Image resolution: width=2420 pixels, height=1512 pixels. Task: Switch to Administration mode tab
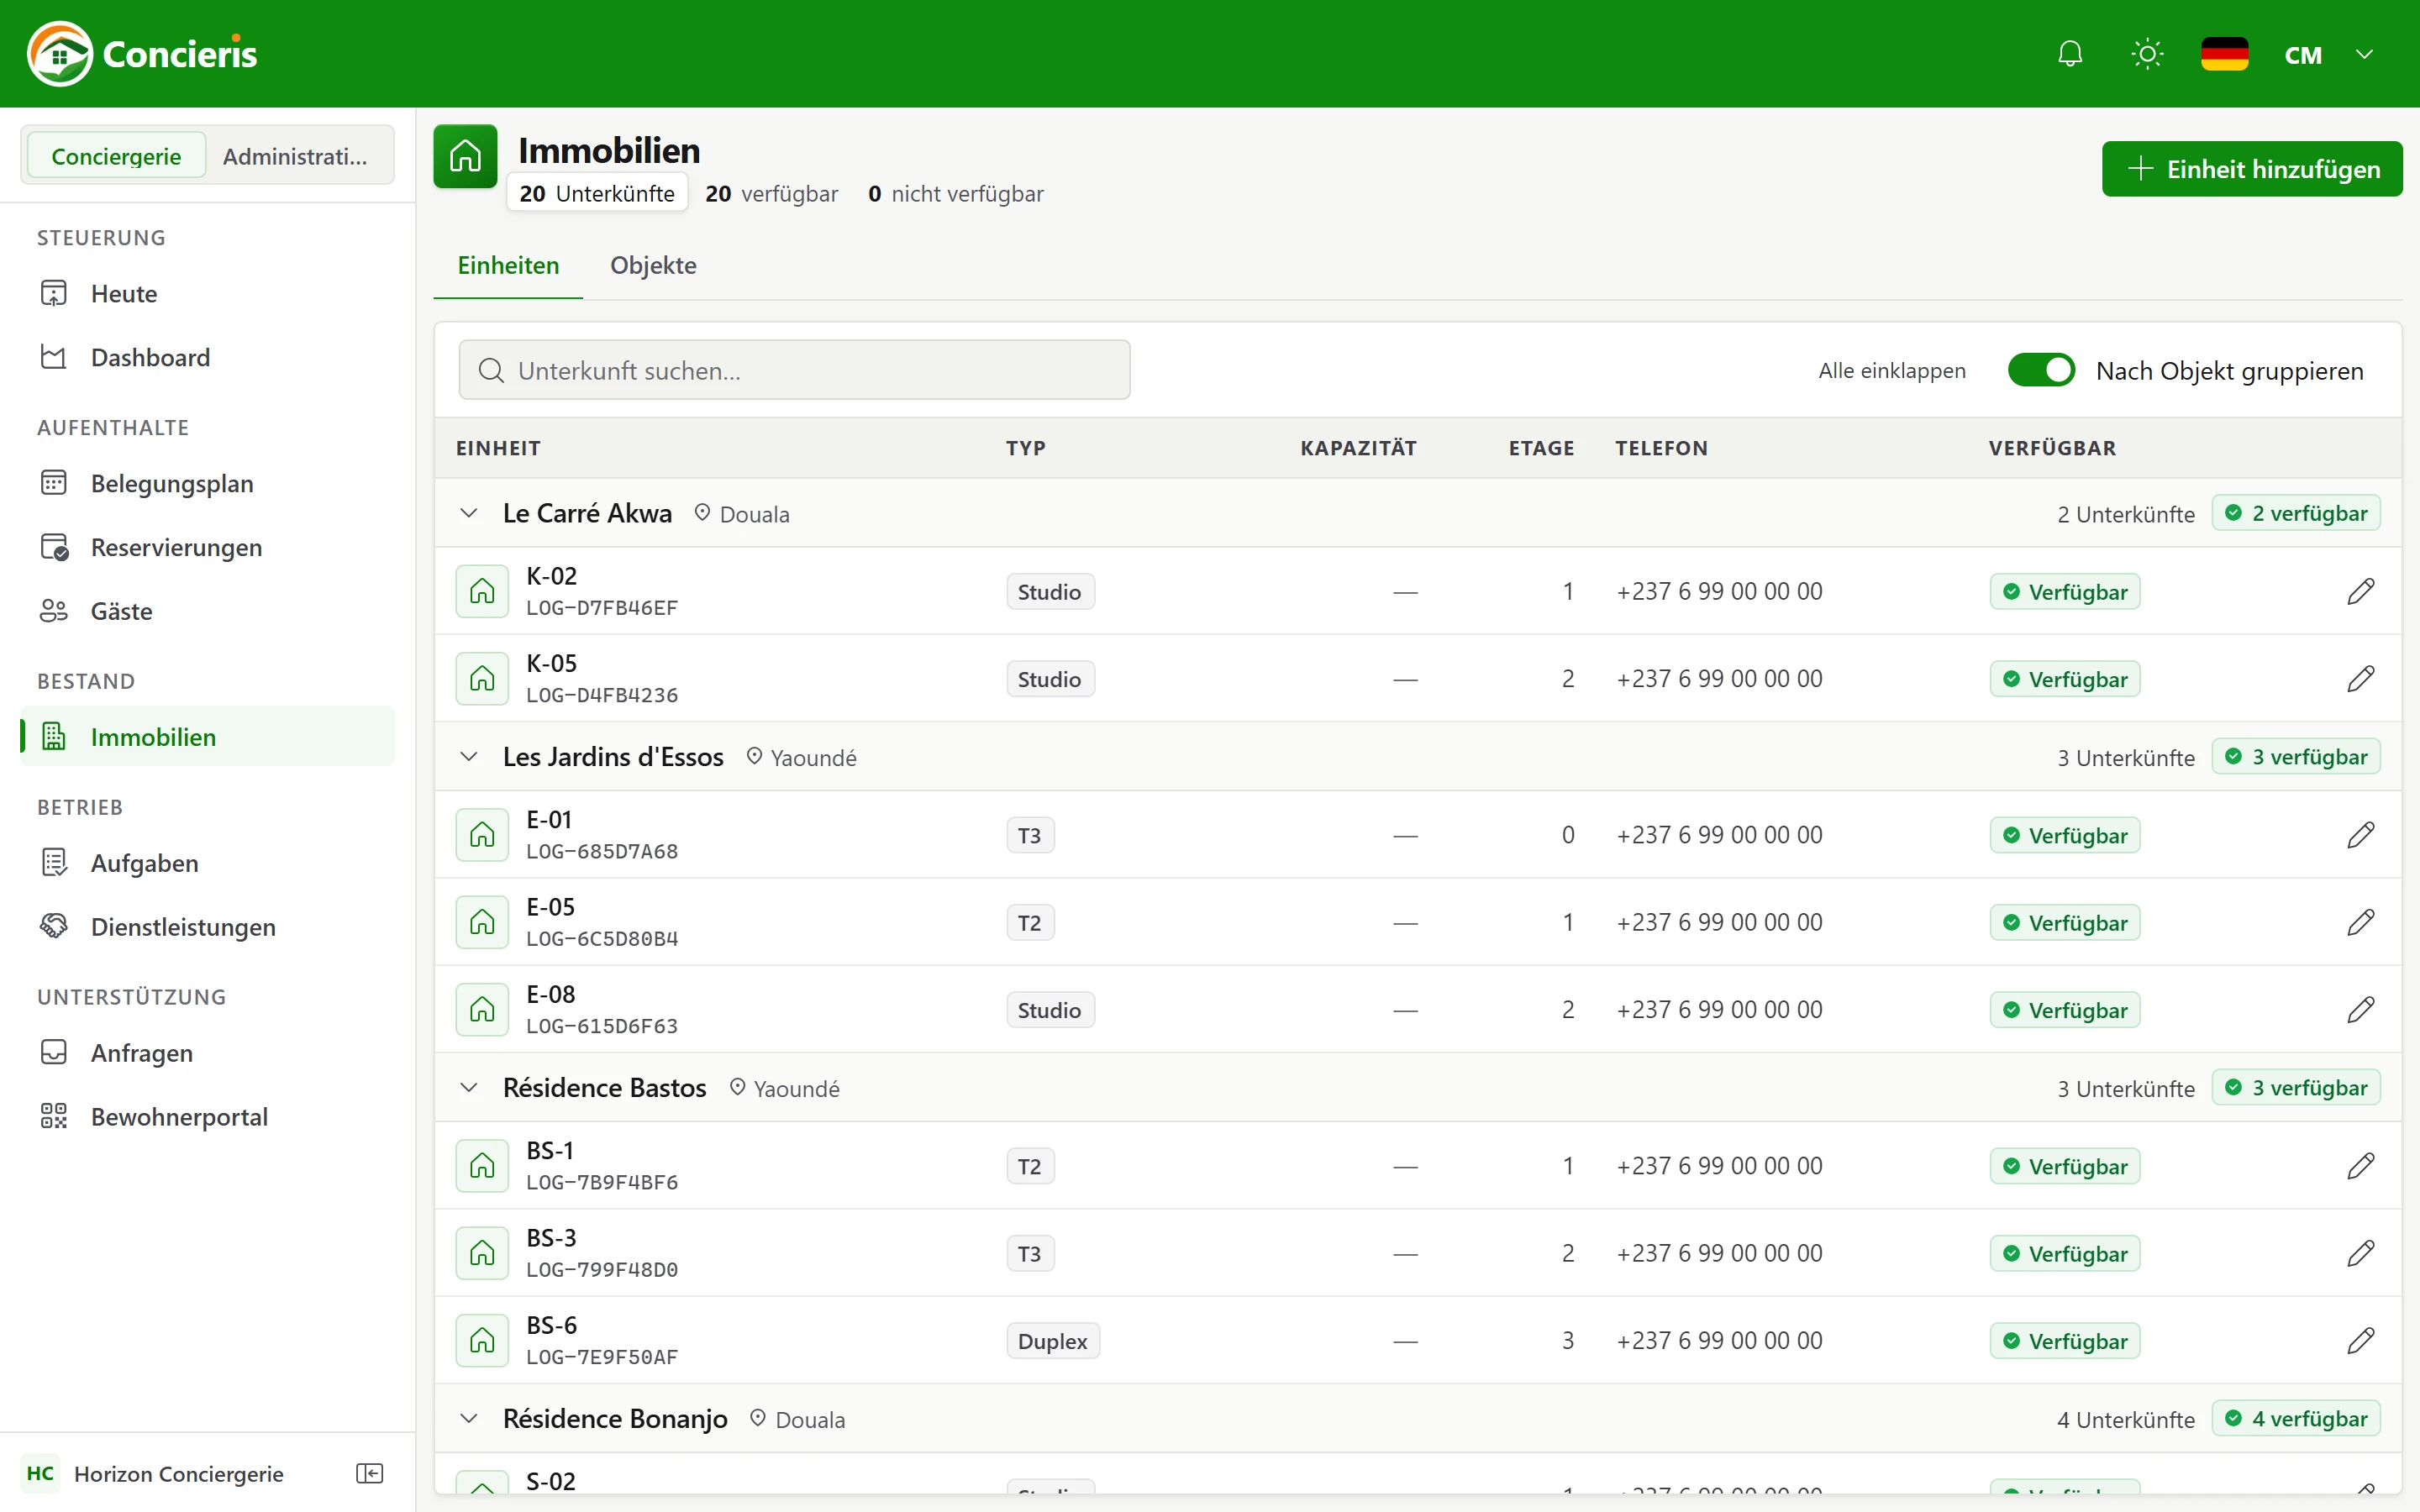(x=295, y=156)
